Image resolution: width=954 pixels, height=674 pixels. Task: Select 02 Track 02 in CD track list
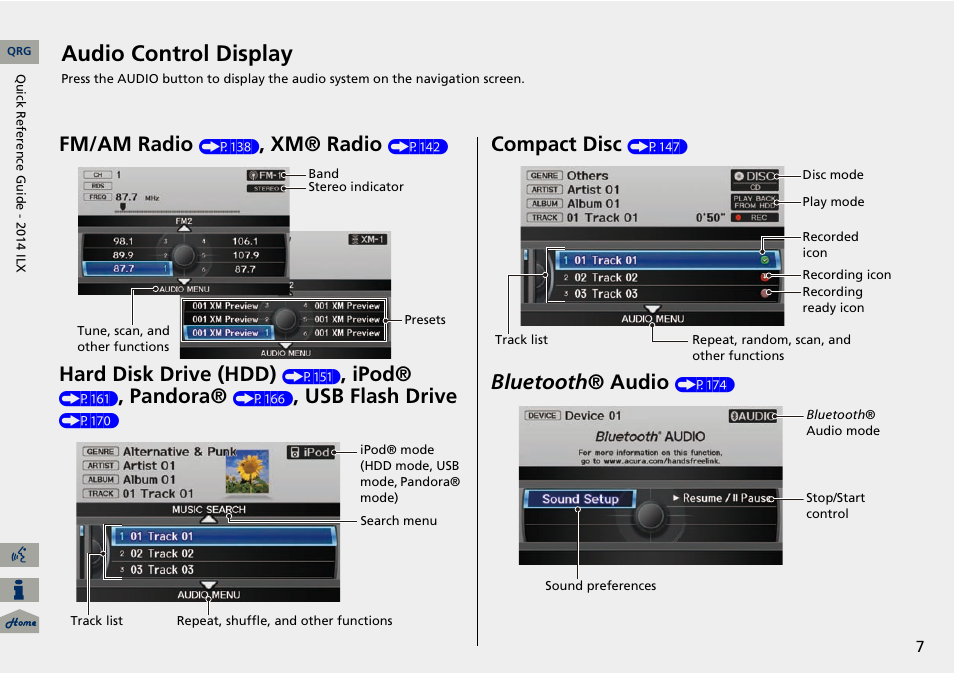pos(667,277)
